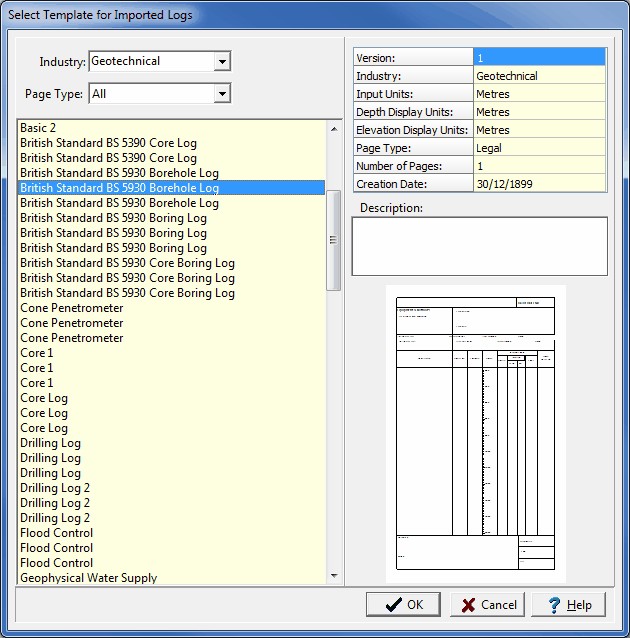The width and height of the screenshot is (630, 638).
Task: Expand the Page Type dropdown
Action: tap(222, 94)
